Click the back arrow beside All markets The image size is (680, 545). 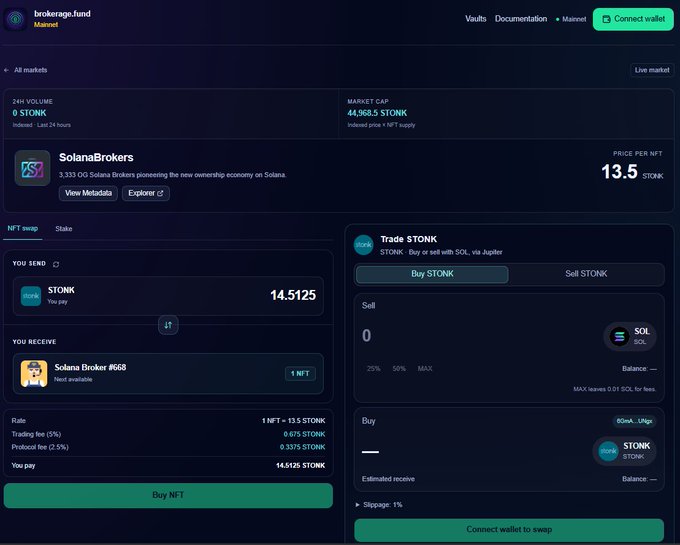(x=7, y=70)
